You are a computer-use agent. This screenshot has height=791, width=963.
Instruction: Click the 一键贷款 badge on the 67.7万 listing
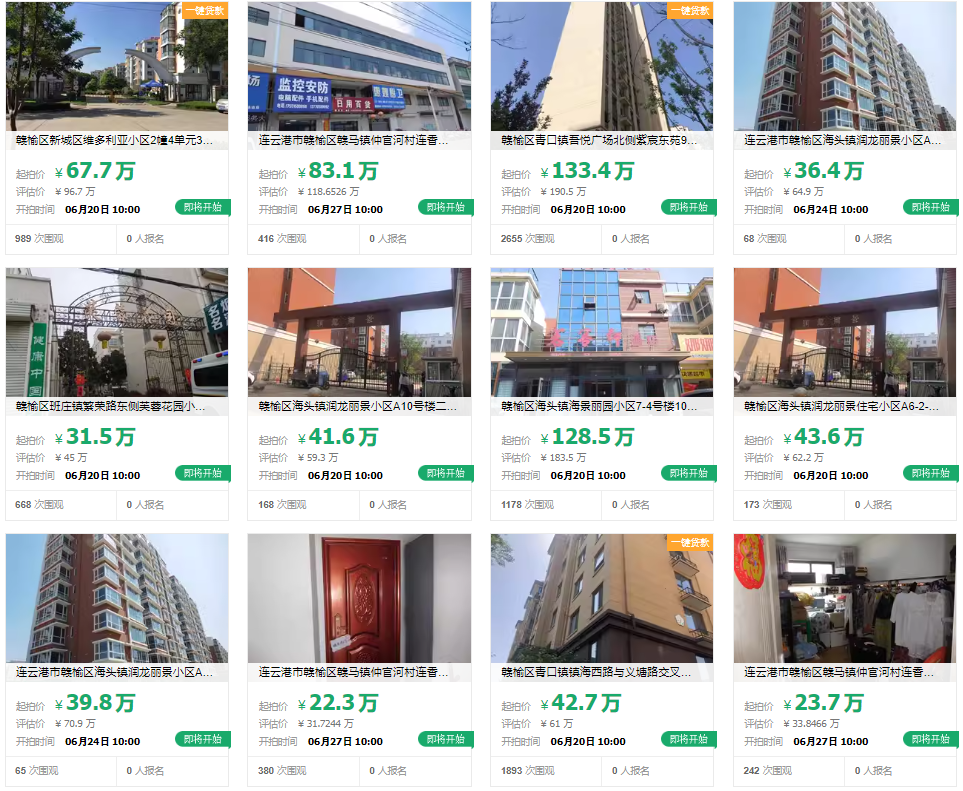[x=205, y=10]
